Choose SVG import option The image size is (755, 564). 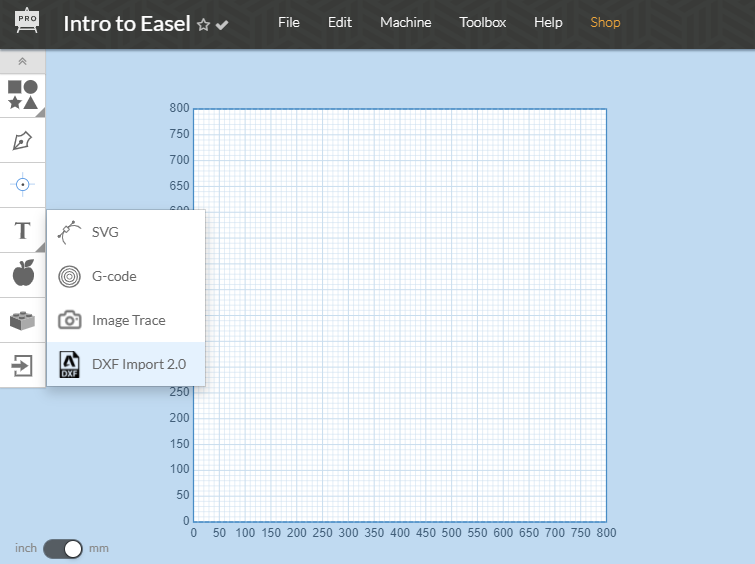126,232
